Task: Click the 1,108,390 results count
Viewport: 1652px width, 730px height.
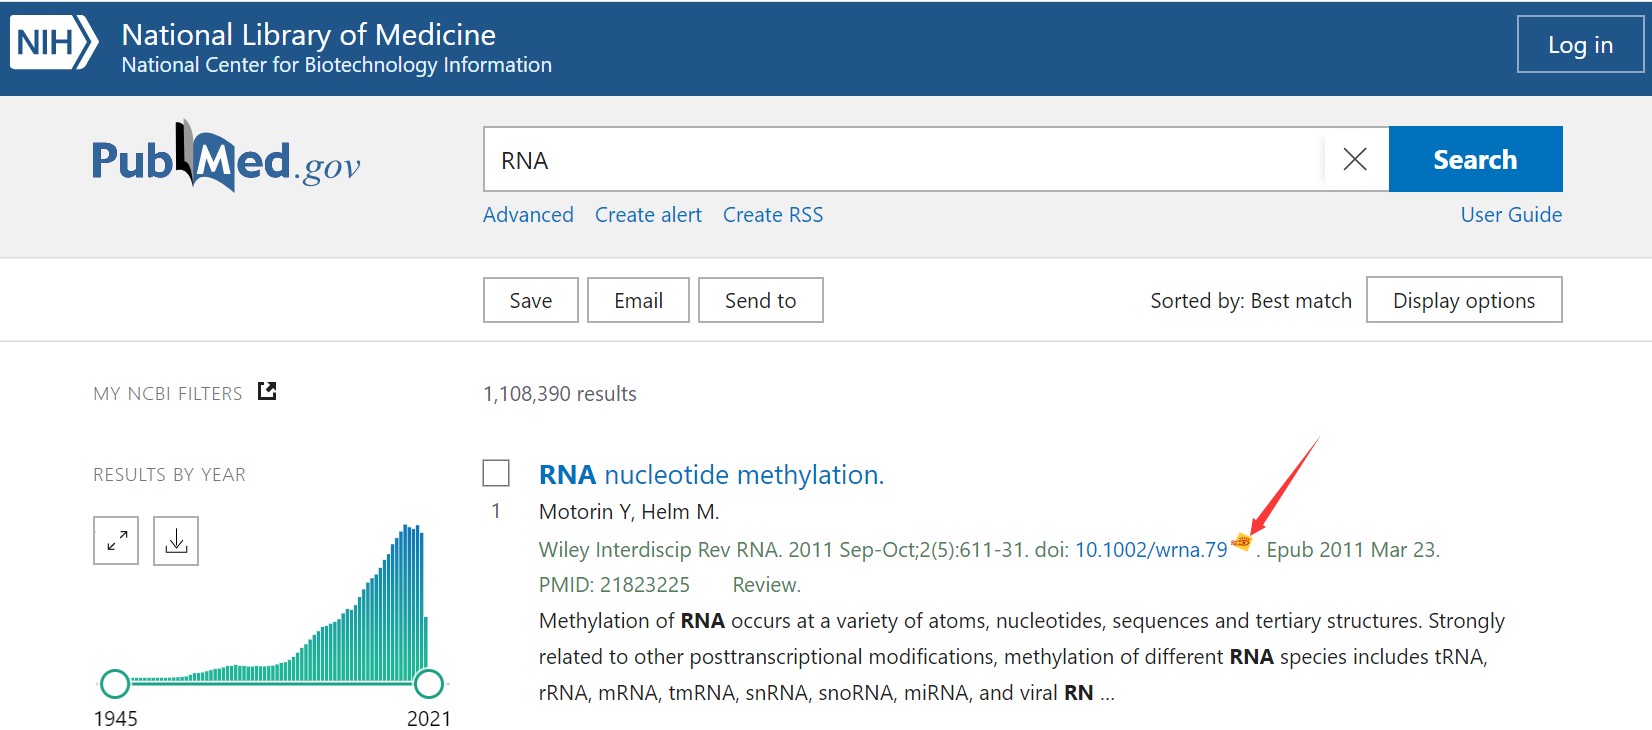Action: coord(559,394)
